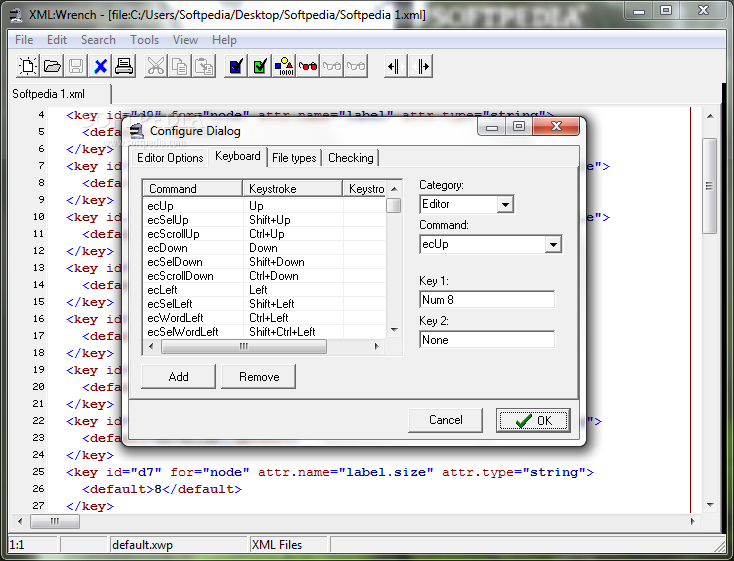Open the Category dropdown arrow
Image resolution: width=734 pixels, height=561 pixels.
505,205
